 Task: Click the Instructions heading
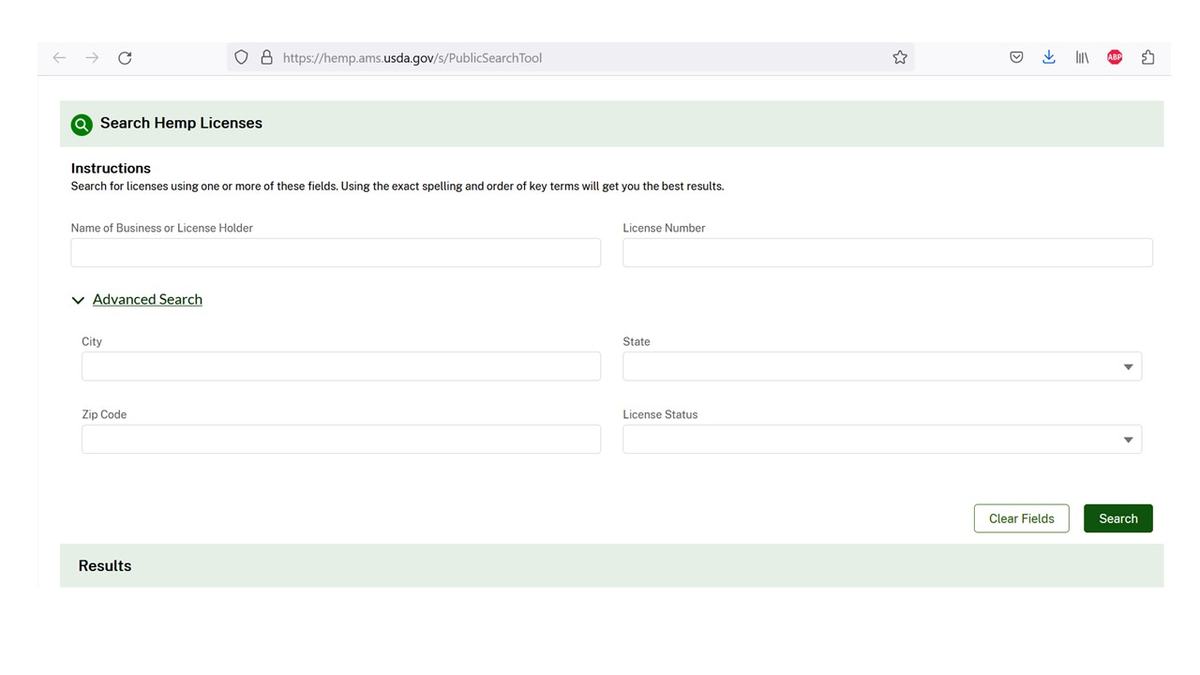pos(111,168)
